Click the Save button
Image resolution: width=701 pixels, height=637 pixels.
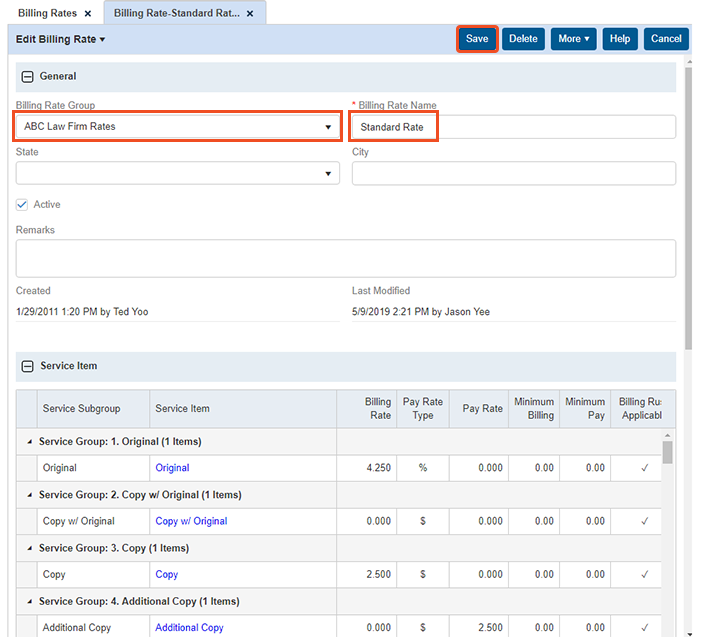pos(477,39)
